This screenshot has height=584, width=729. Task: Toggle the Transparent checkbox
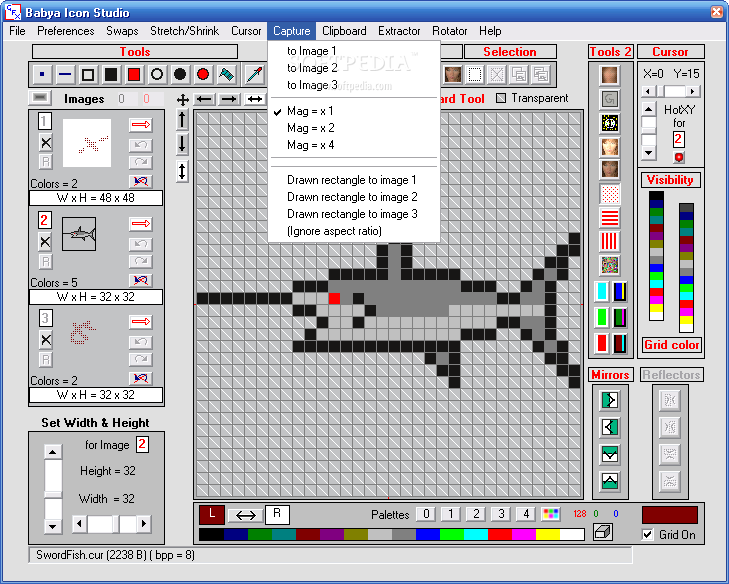pyautogui.click(x=501, y=98)
